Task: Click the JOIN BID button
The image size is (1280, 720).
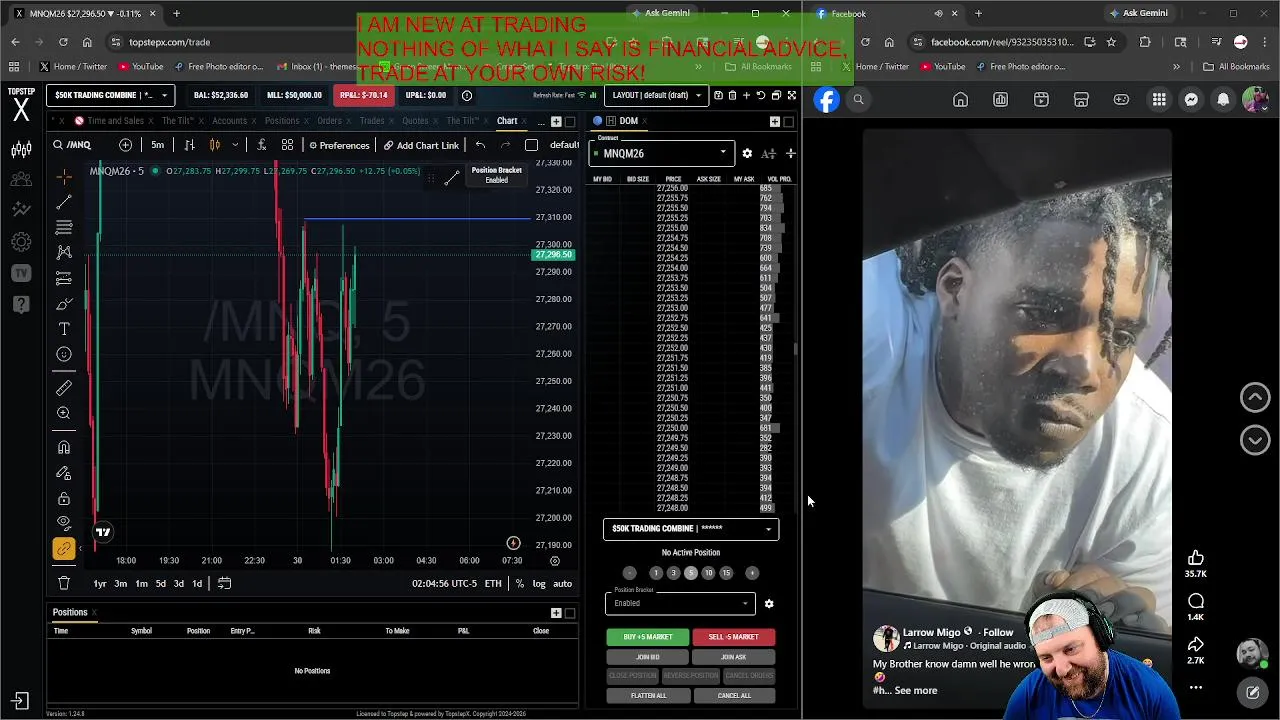Action: point(648,657)
